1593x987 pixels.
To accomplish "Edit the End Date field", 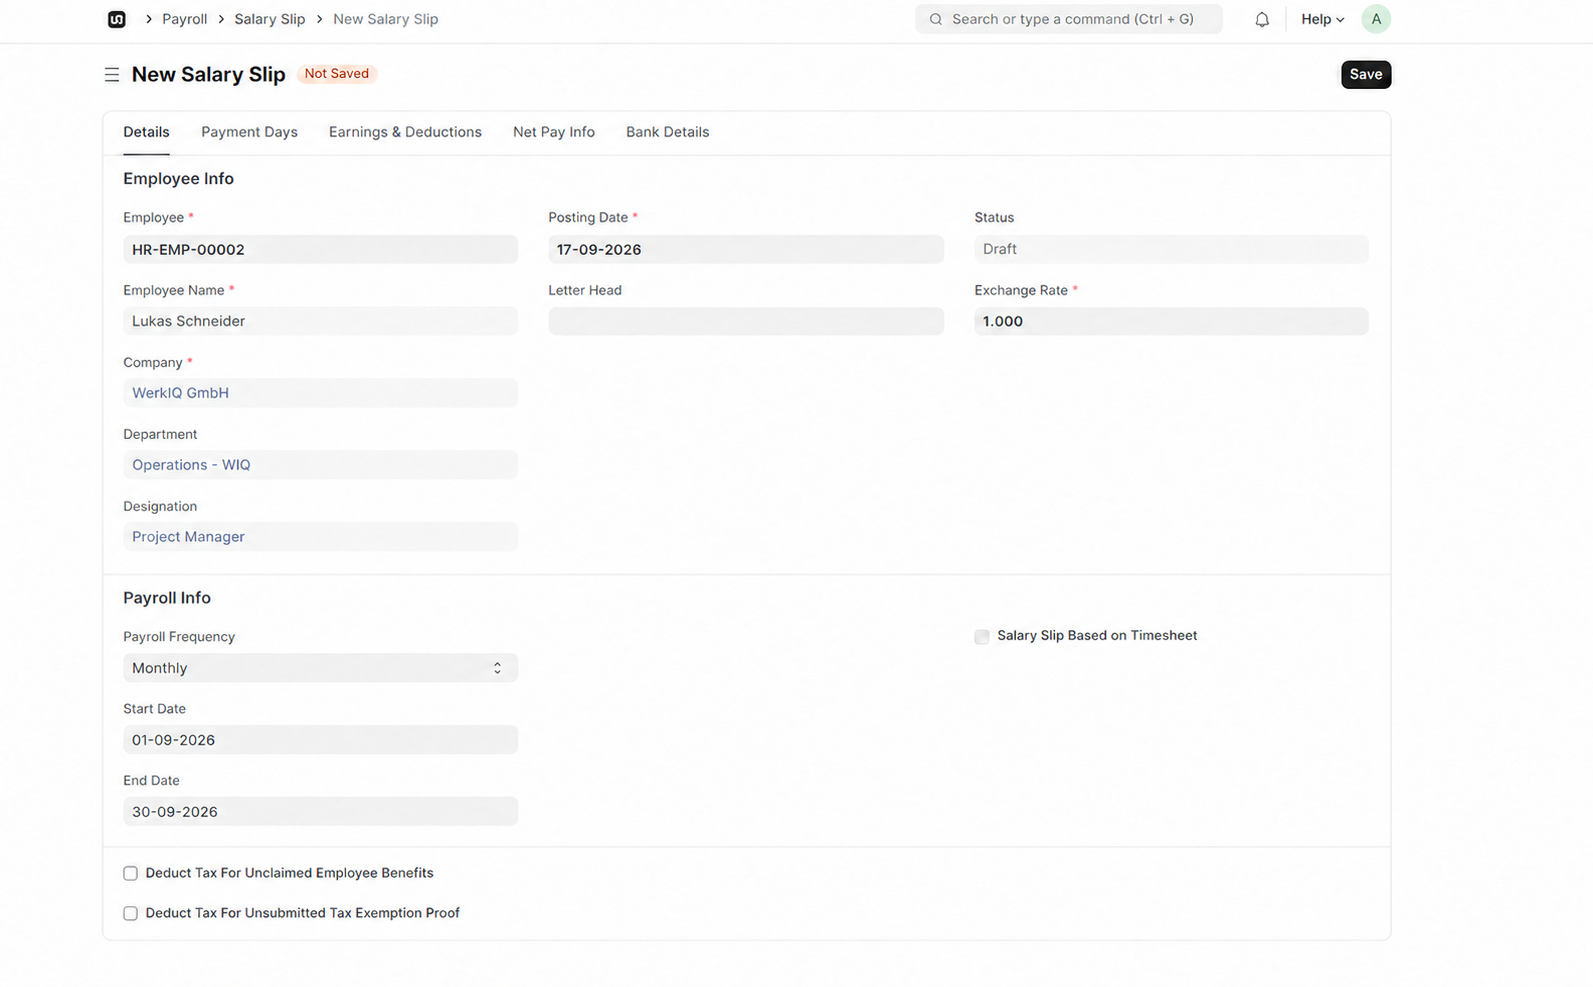I will point(320,812).
